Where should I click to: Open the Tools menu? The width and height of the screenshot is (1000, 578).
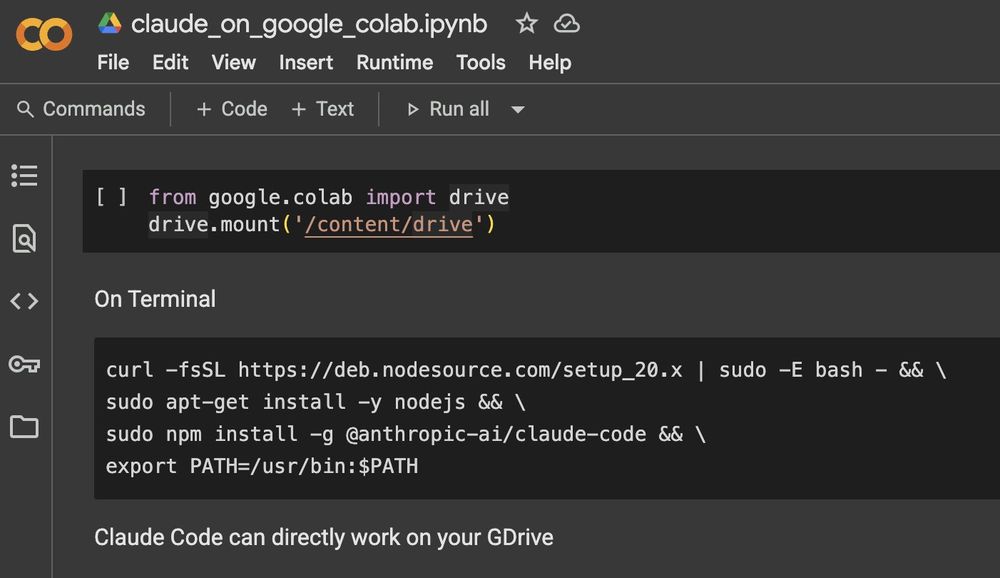(x=481, y=63)
